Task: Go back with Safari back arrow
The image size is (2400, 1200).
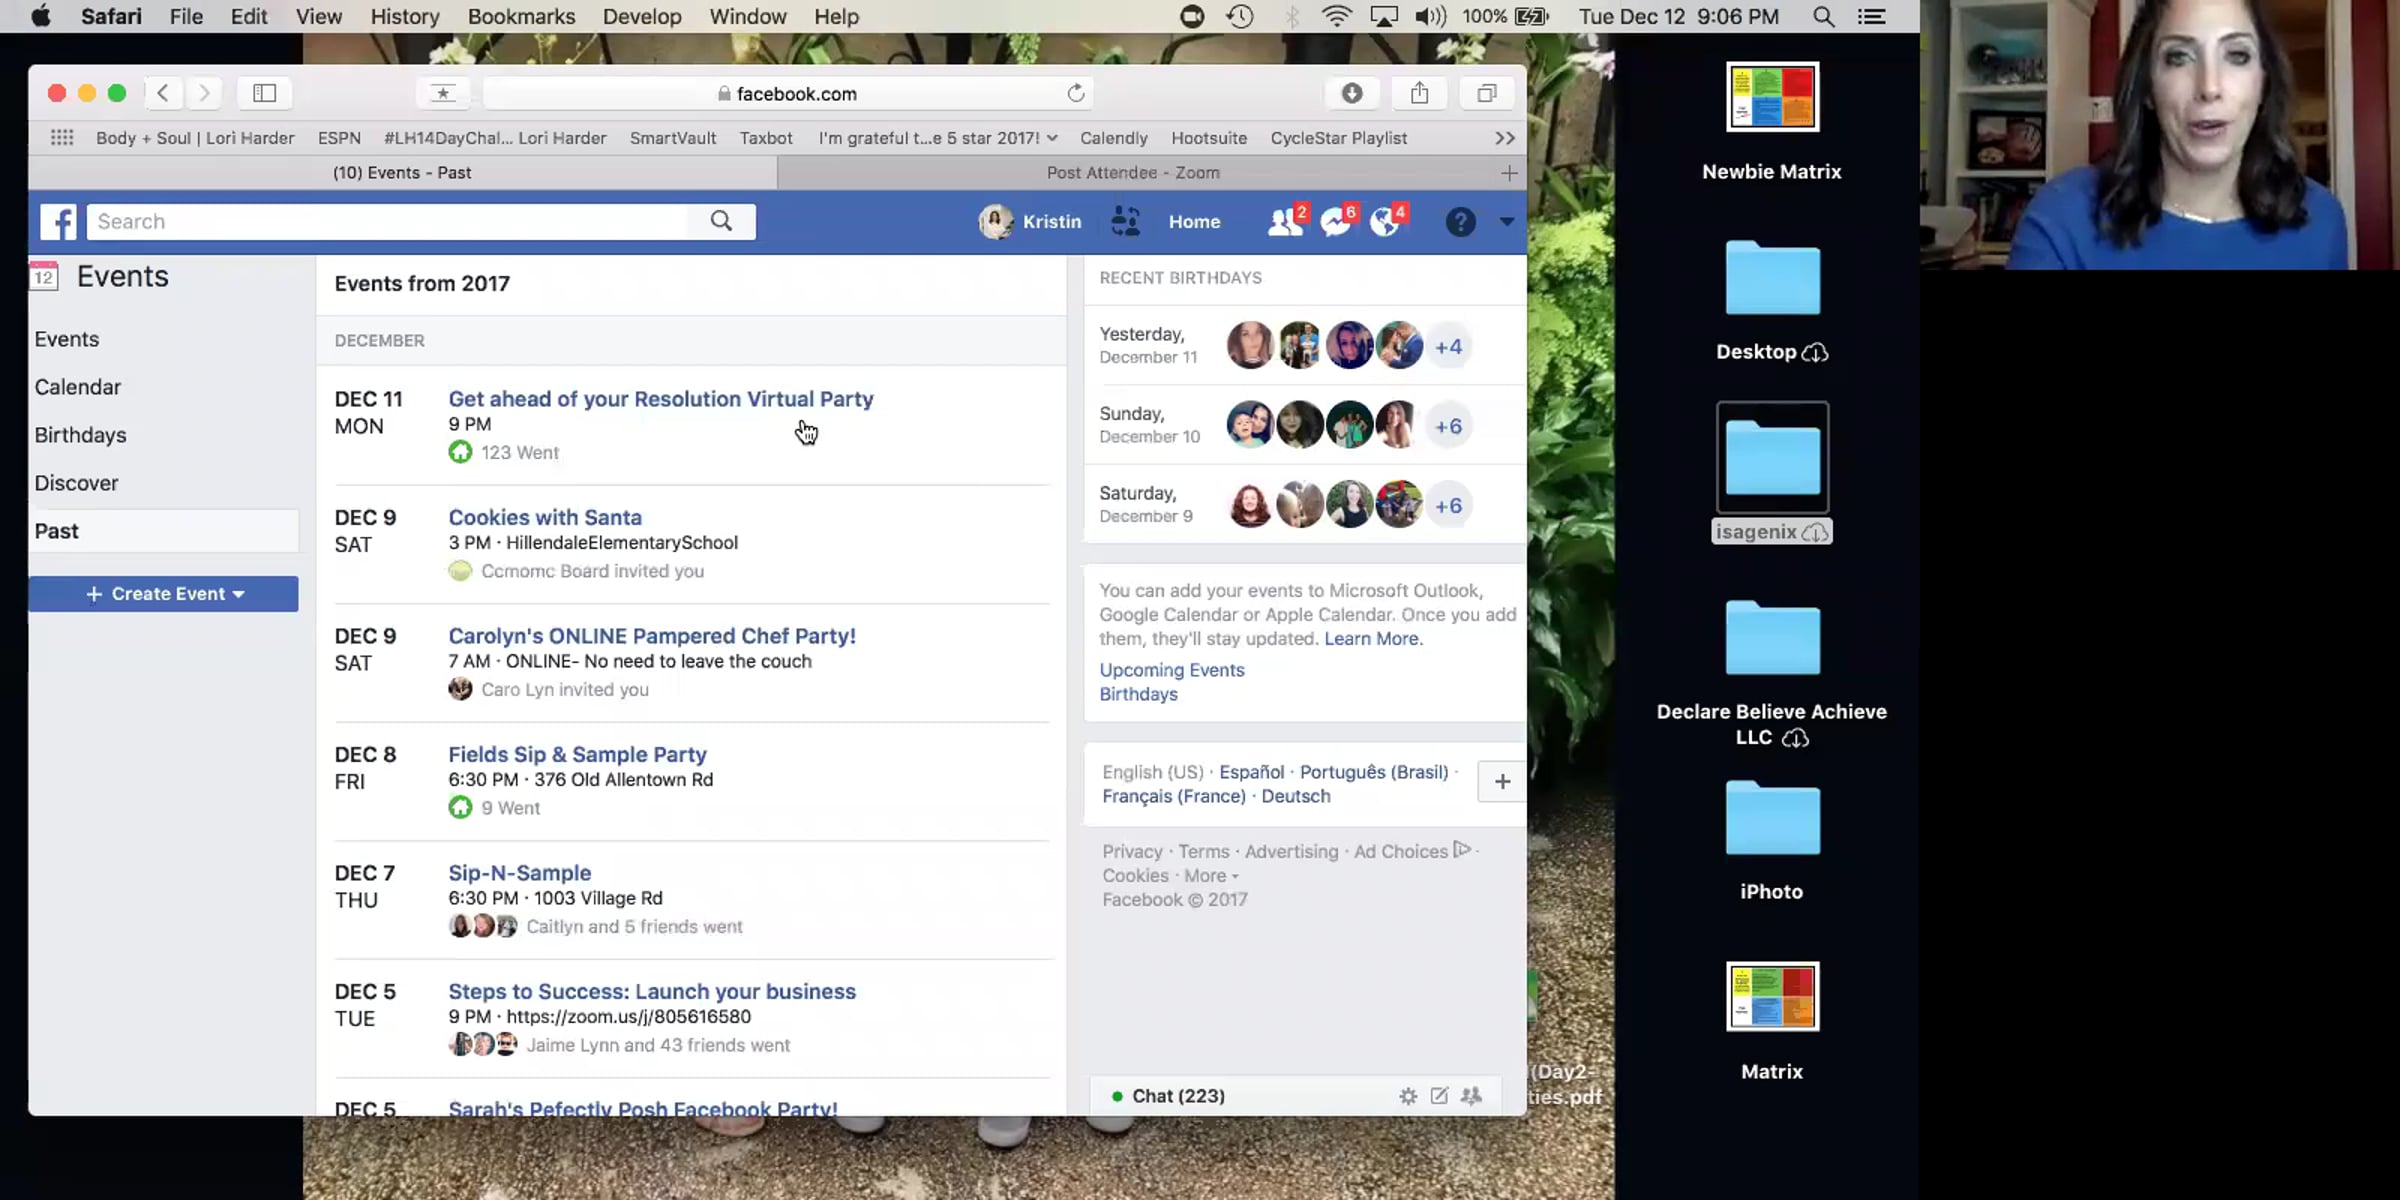Action: tap(163, 93)
